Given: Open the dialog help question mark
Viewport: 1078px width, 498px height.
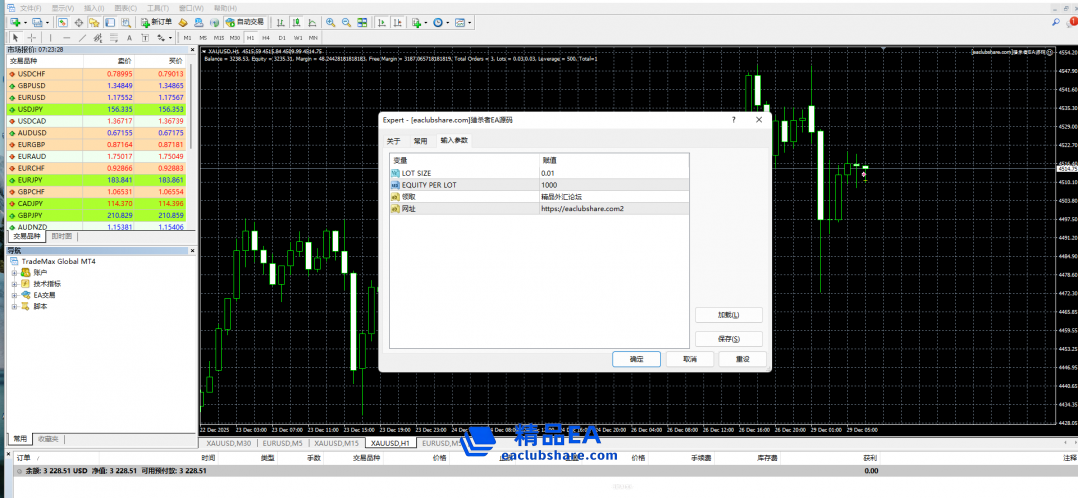Looking at the screenshot, I should tap(737, 119).
